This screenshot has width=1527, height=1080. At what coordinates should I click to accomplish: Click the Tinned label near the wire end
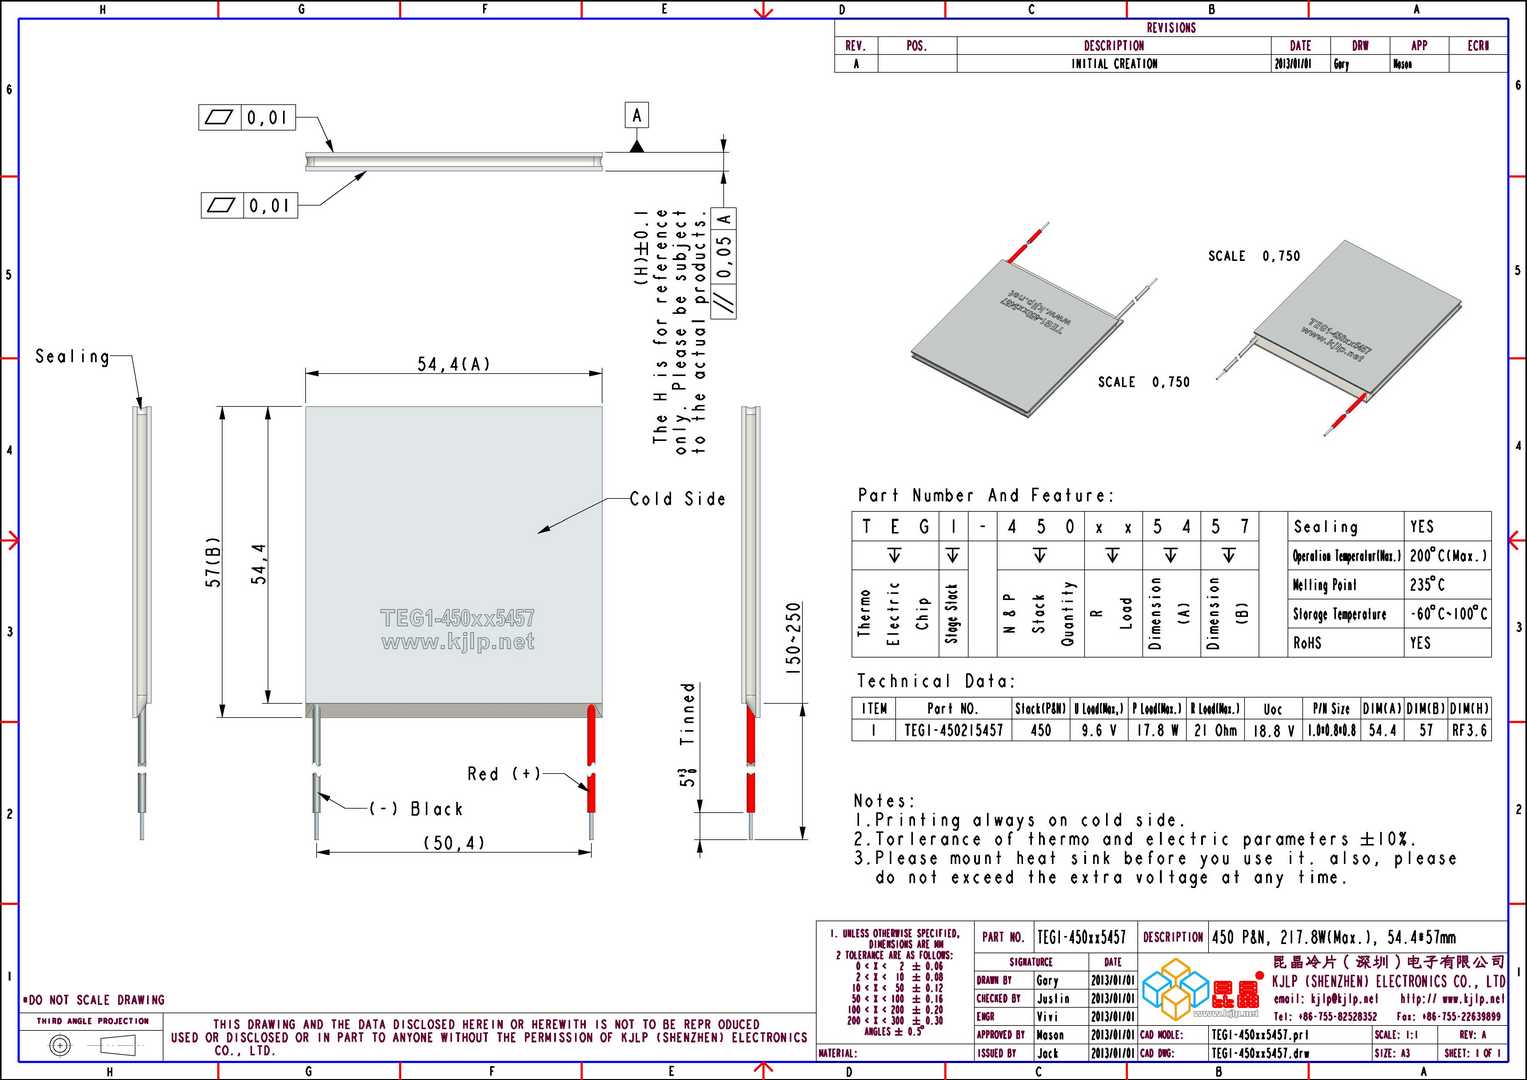click(x=687, y=714)
